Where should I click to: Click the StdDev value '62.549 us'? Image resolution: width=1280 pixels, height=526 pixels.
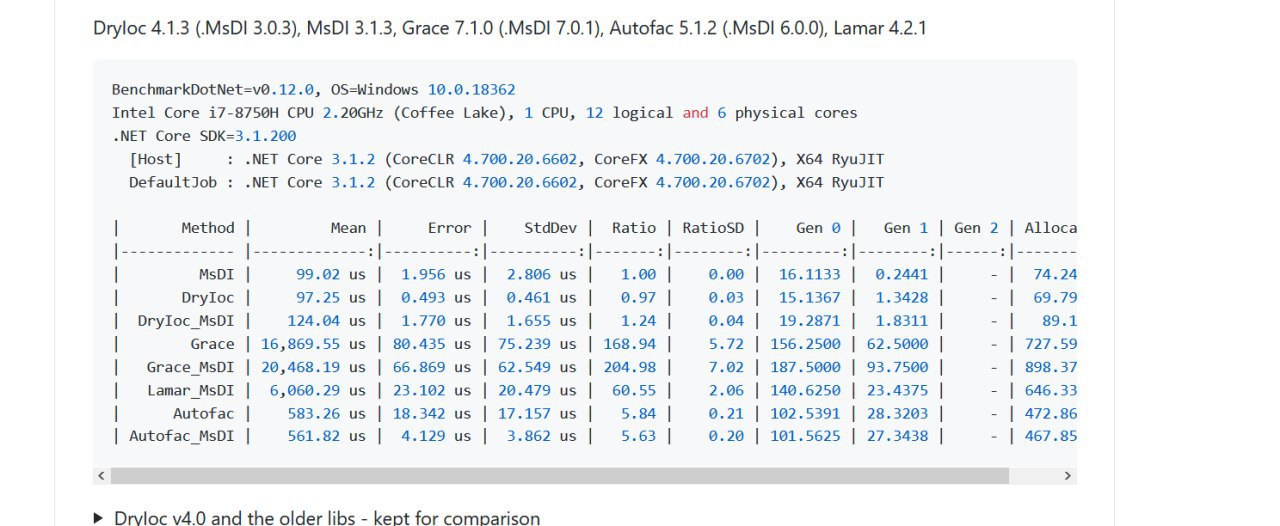point(537,367)
